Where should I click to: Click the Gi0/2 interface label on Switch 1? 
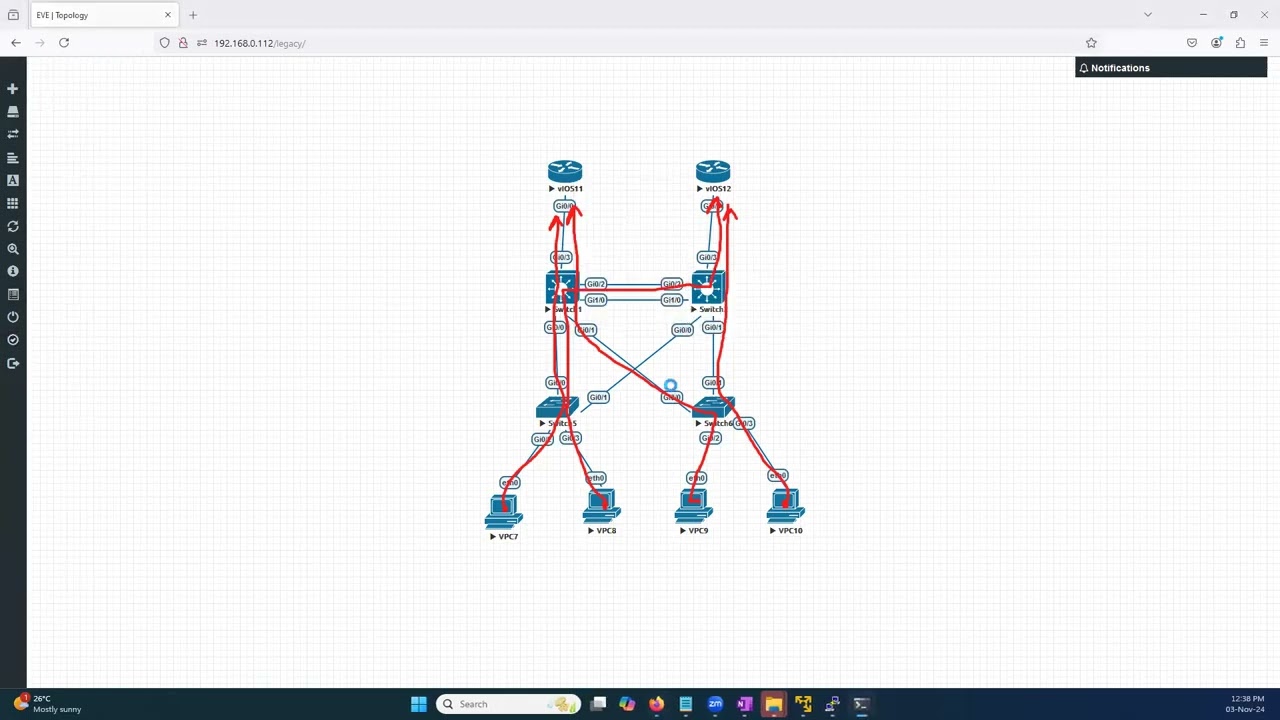(596, 284)
